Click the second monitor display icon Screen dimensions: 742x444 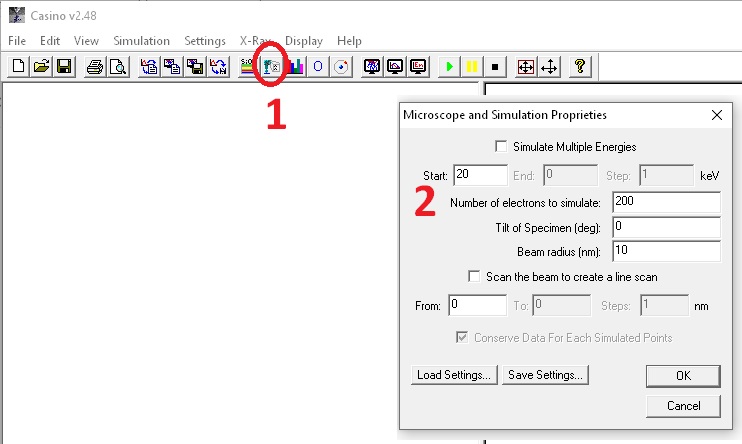coord(395,66)
